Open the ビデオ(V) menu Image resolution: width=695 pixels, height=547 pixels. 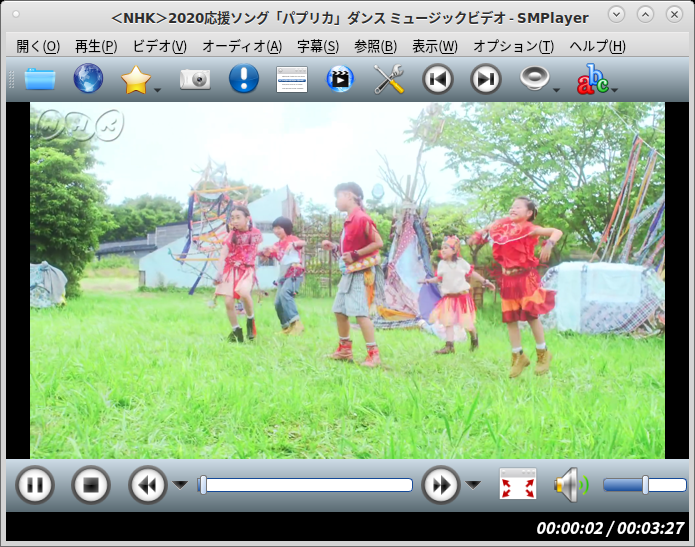[x=160, y=46]
